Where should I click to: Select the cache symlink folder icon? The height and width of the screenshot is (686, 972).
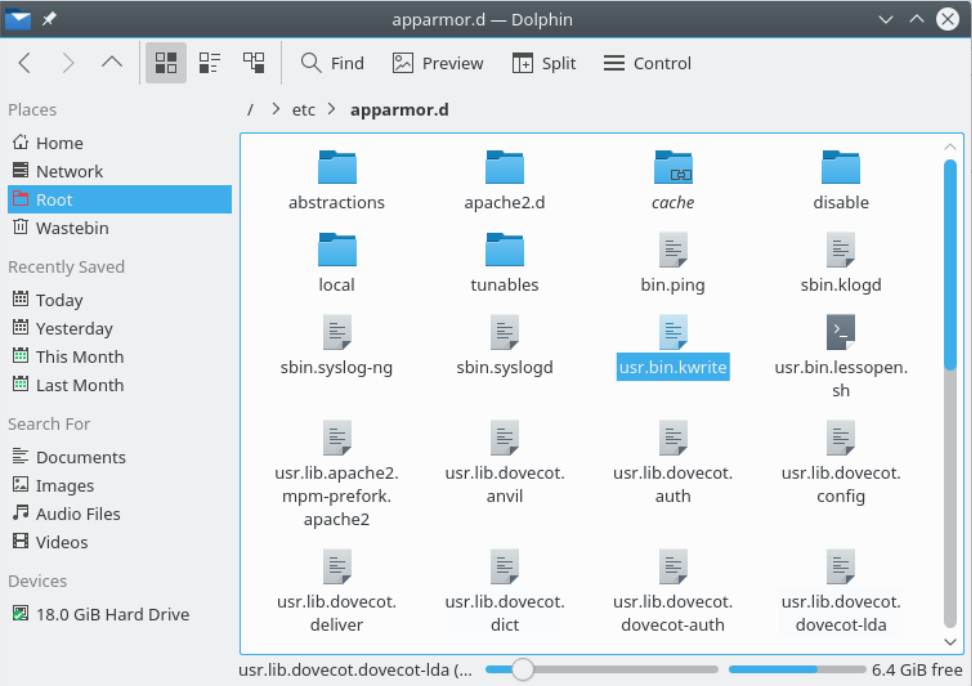tap(673, 167)
